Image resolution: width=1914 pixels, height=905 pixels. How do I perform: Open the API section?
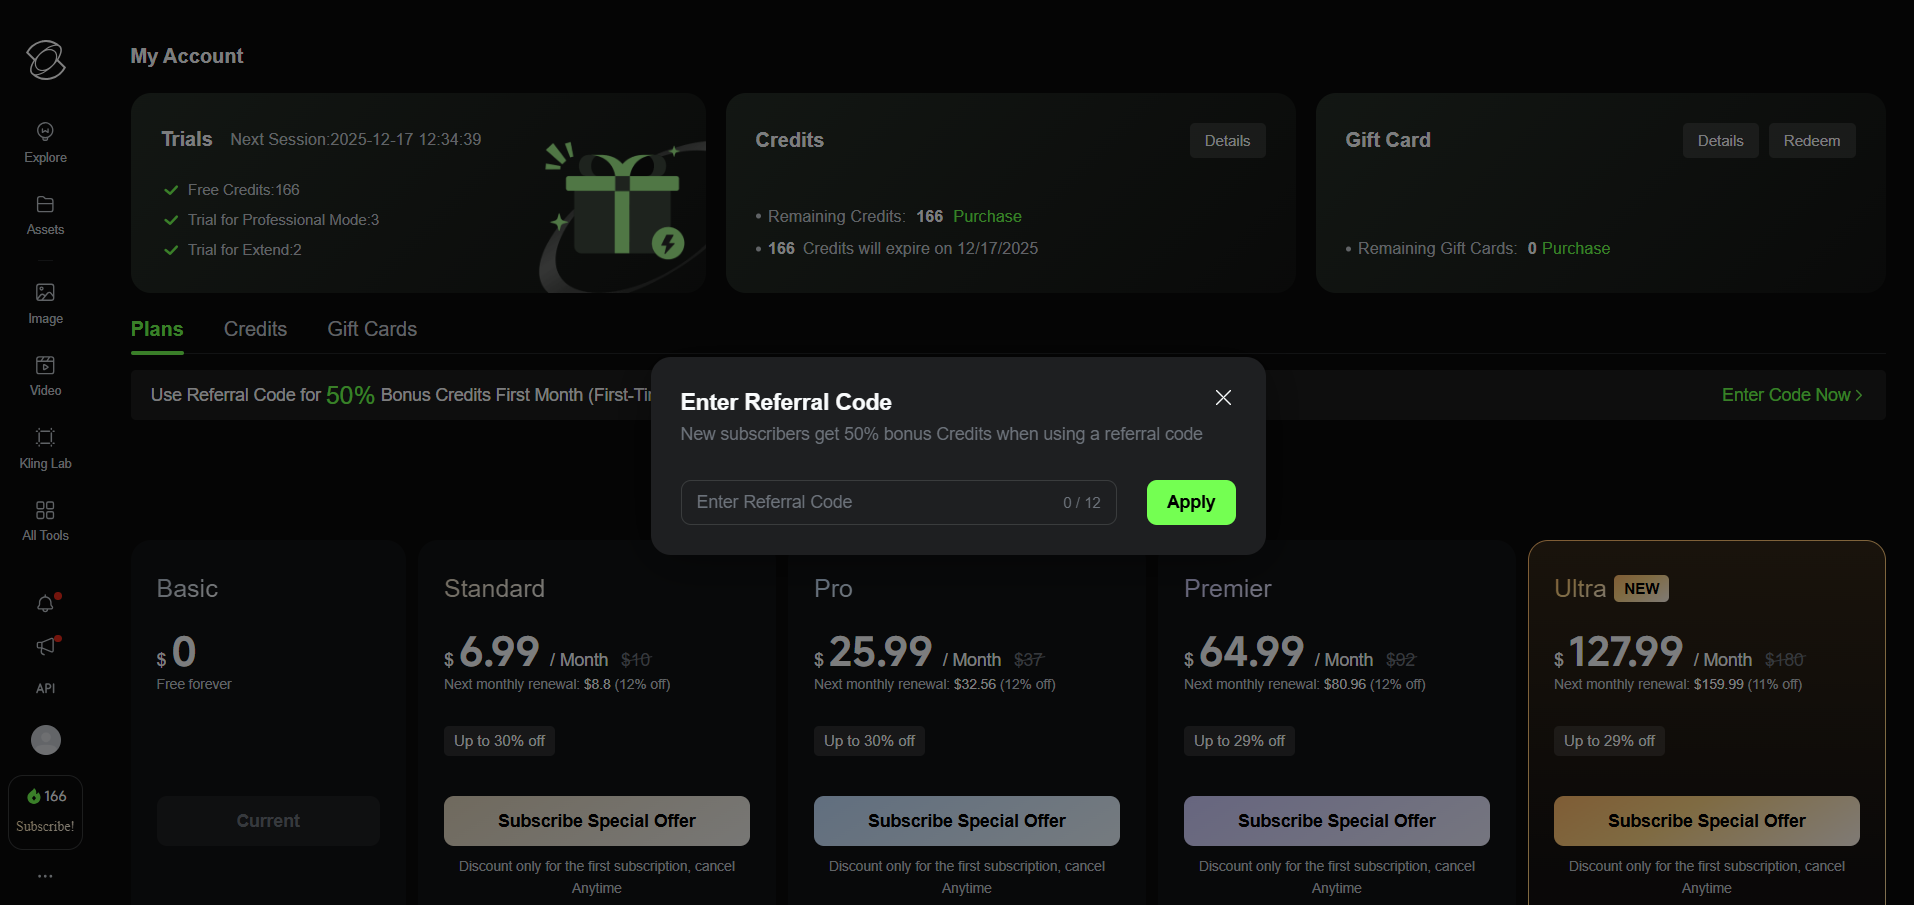(45, 687)
